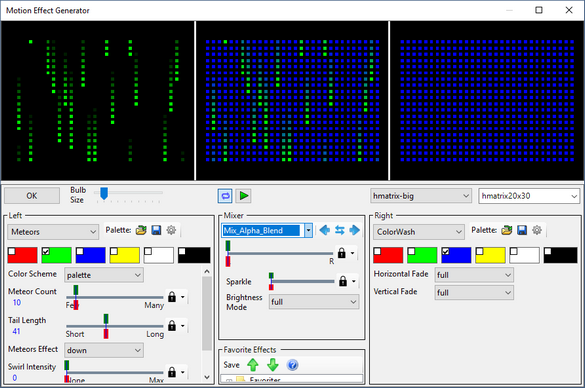Open the hmatrix-big dropdown

[420, 196]
